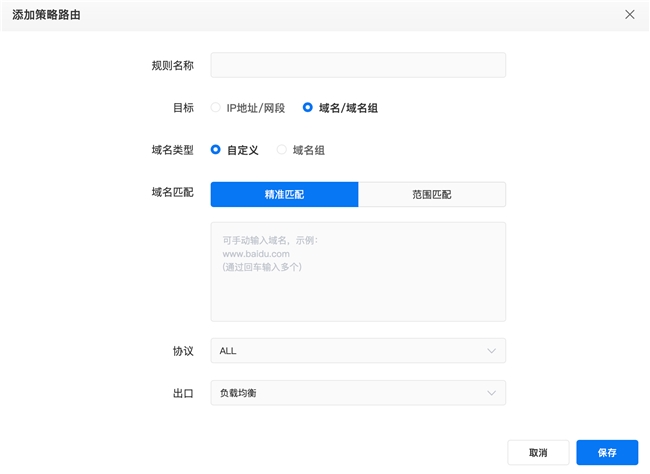Focus the domain name entry text area
Screen dimensions: 650x474
(357, 271)
